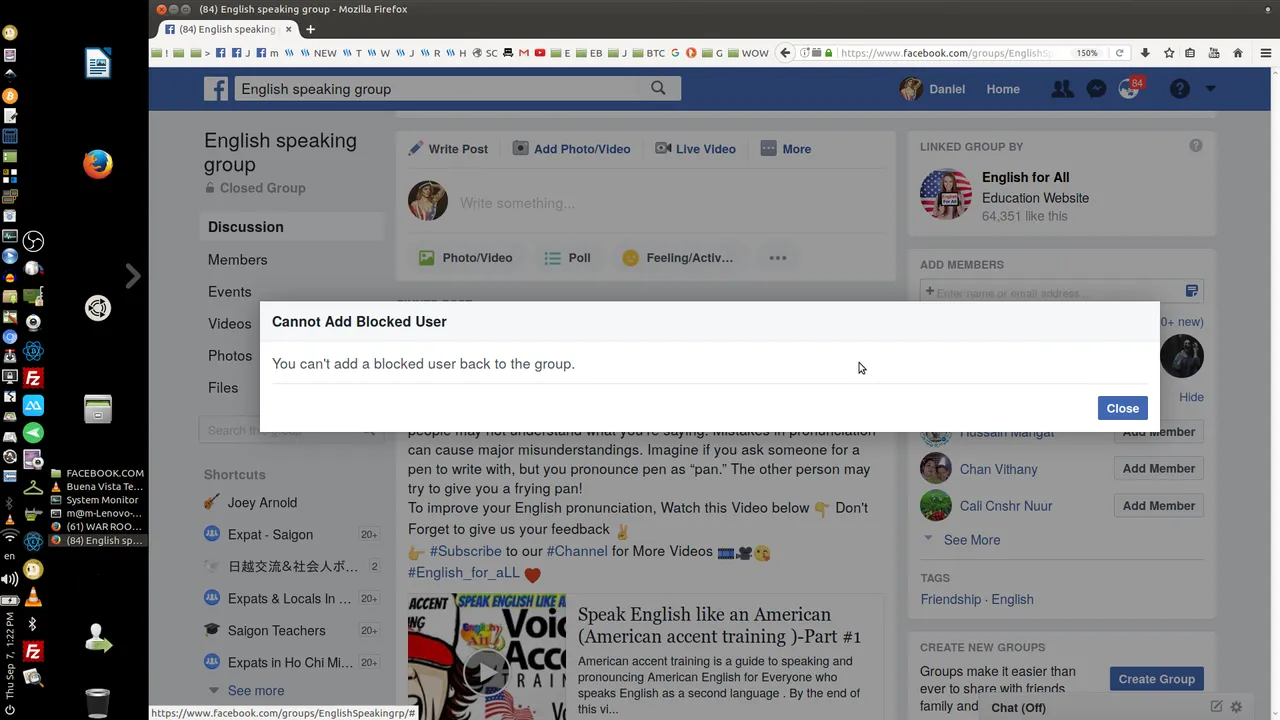Open a new Firefox tab with plus

(x=310, y=29)
